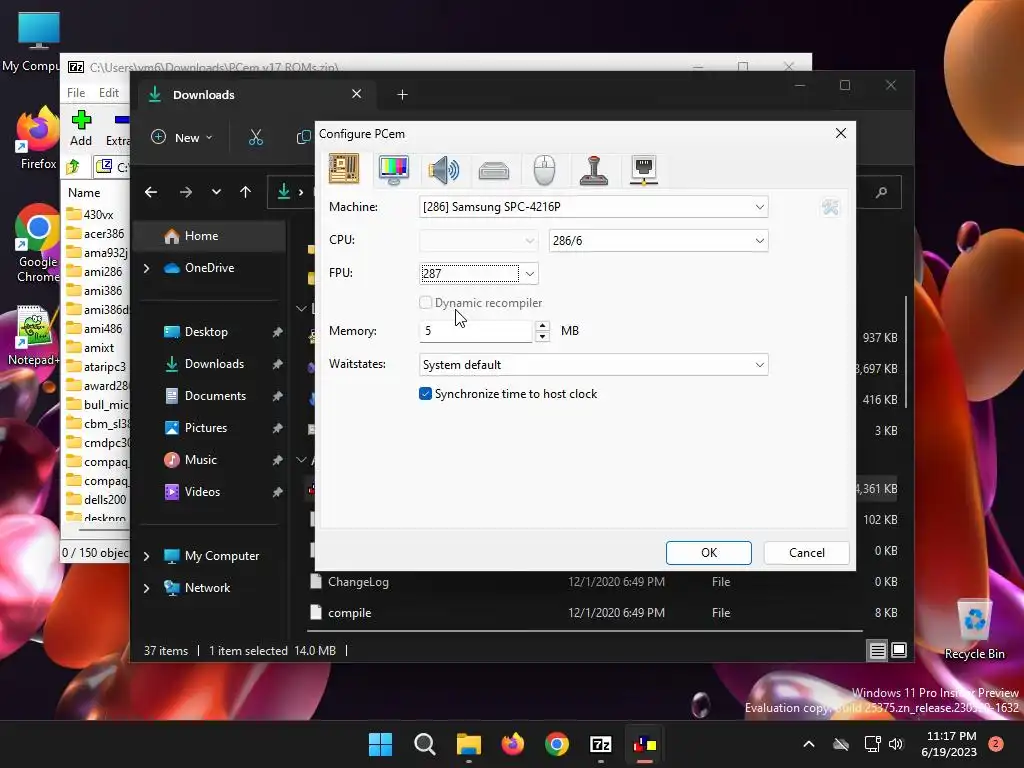Open the Drives settings tab
This screenshot has width=1024, height=768.
494,170
